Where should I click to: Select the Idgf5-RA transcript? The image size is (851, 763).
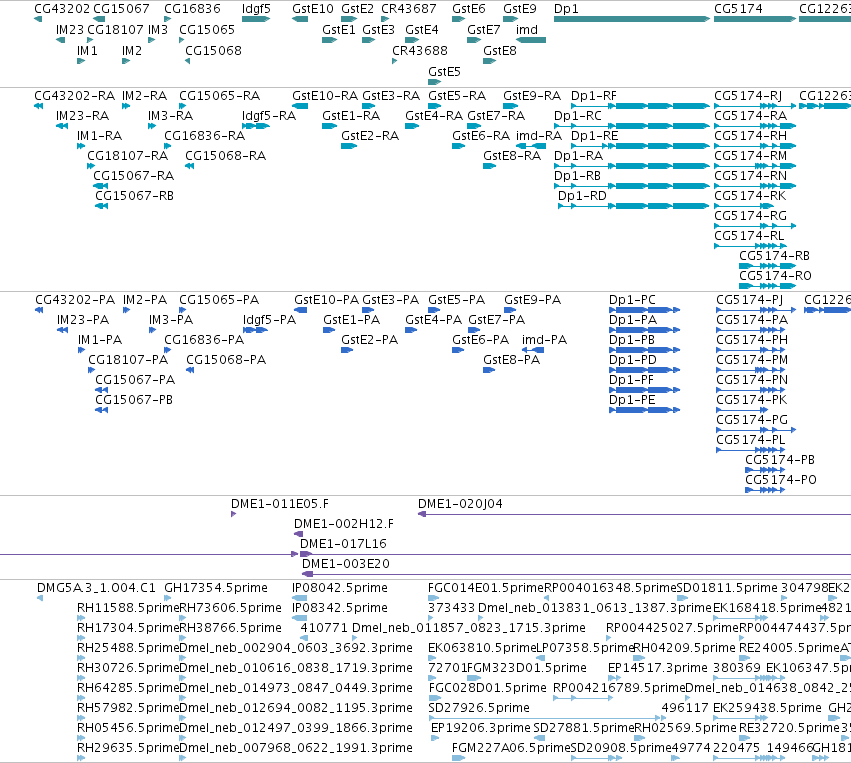pyautogui.click(x=256, y=126)
